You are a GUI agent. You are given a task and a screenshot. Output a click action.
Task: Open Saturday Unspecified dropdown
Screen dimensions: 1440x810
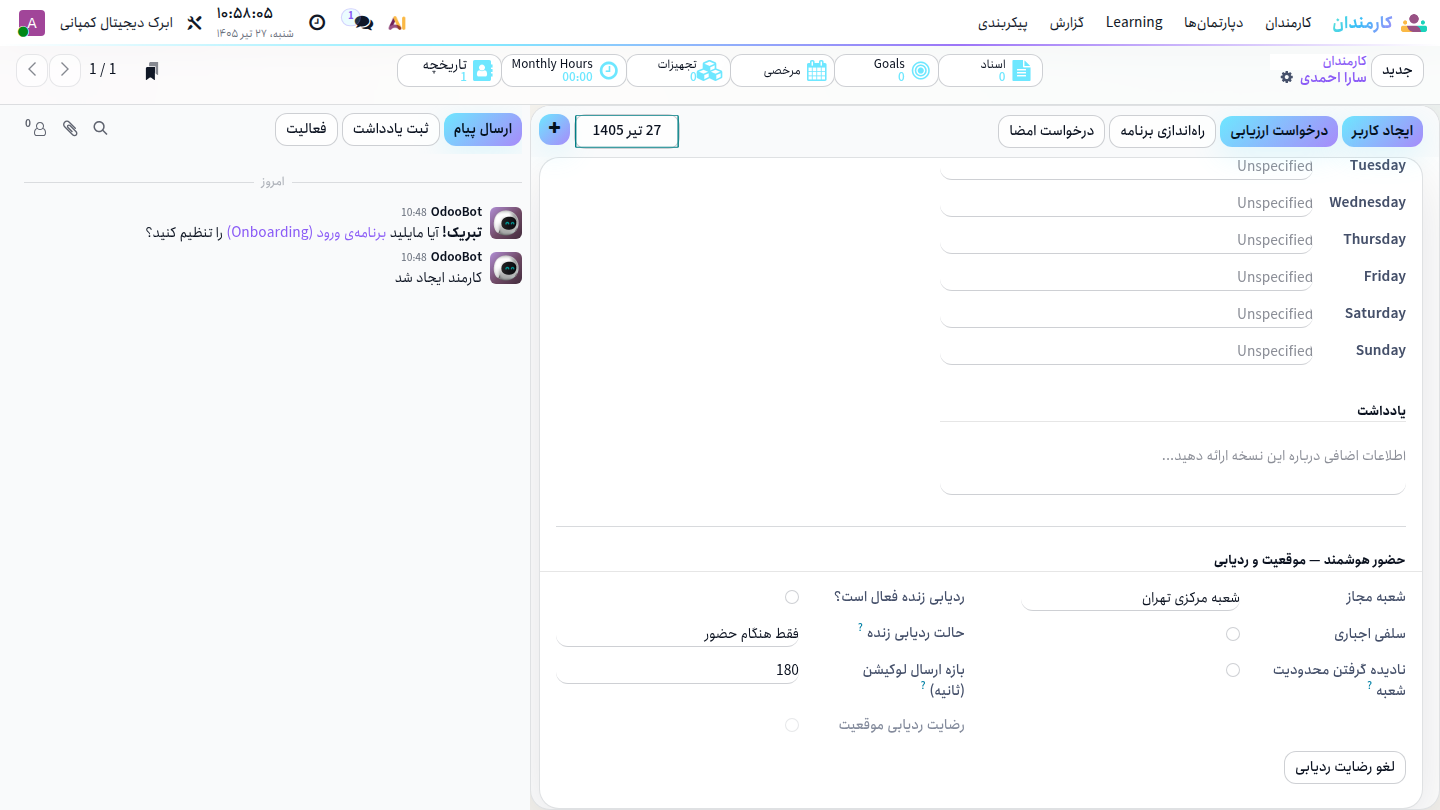[x=1126, y=314]
